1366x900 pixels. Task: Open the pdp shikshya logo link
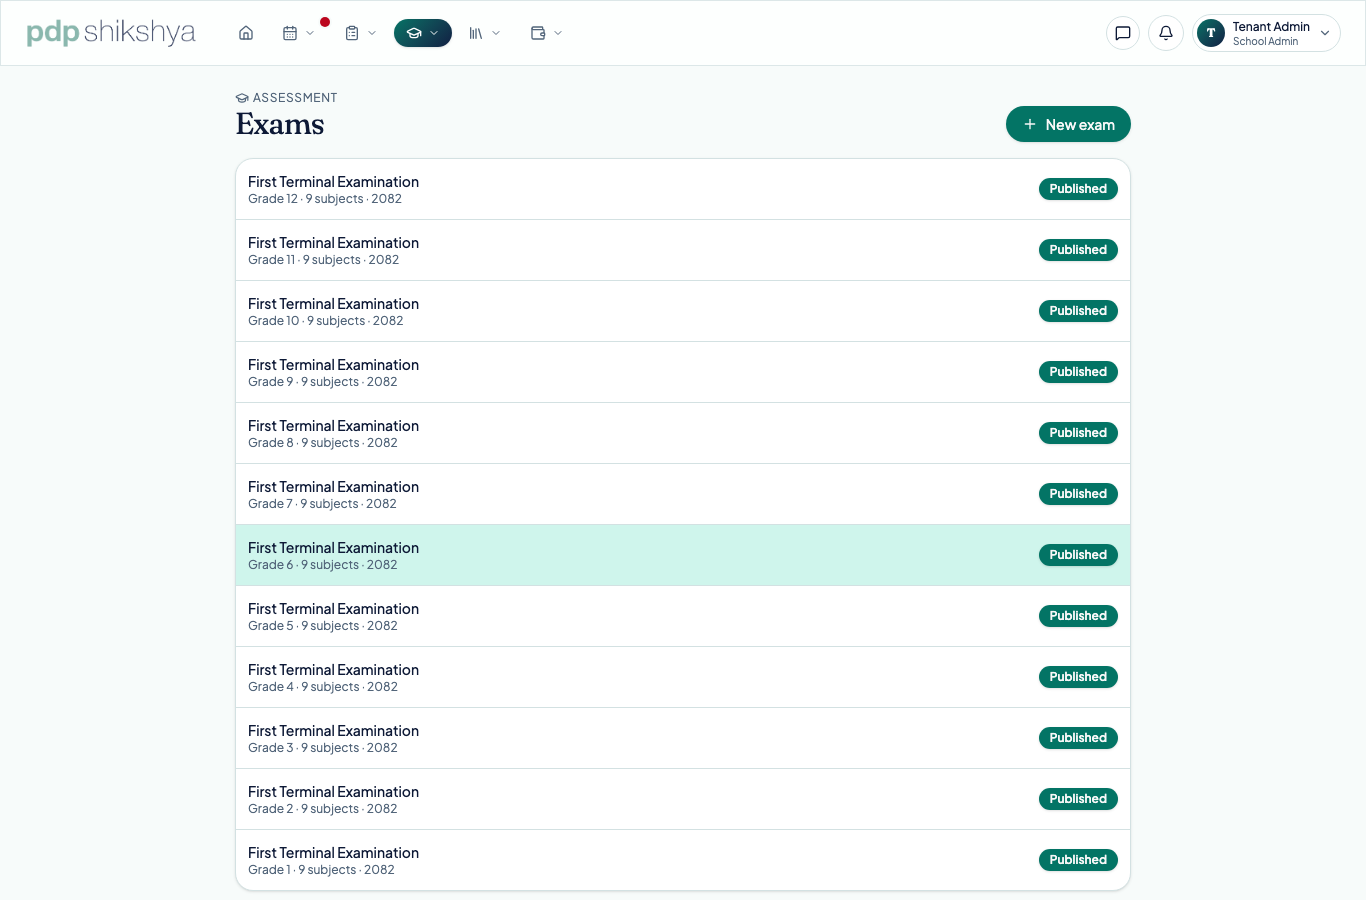click(x=111, y=32)
